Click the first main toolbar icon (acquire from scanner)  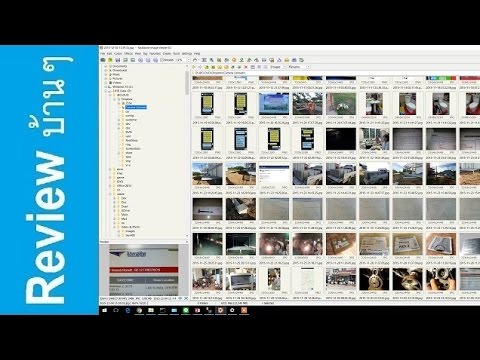click(103, 60)
